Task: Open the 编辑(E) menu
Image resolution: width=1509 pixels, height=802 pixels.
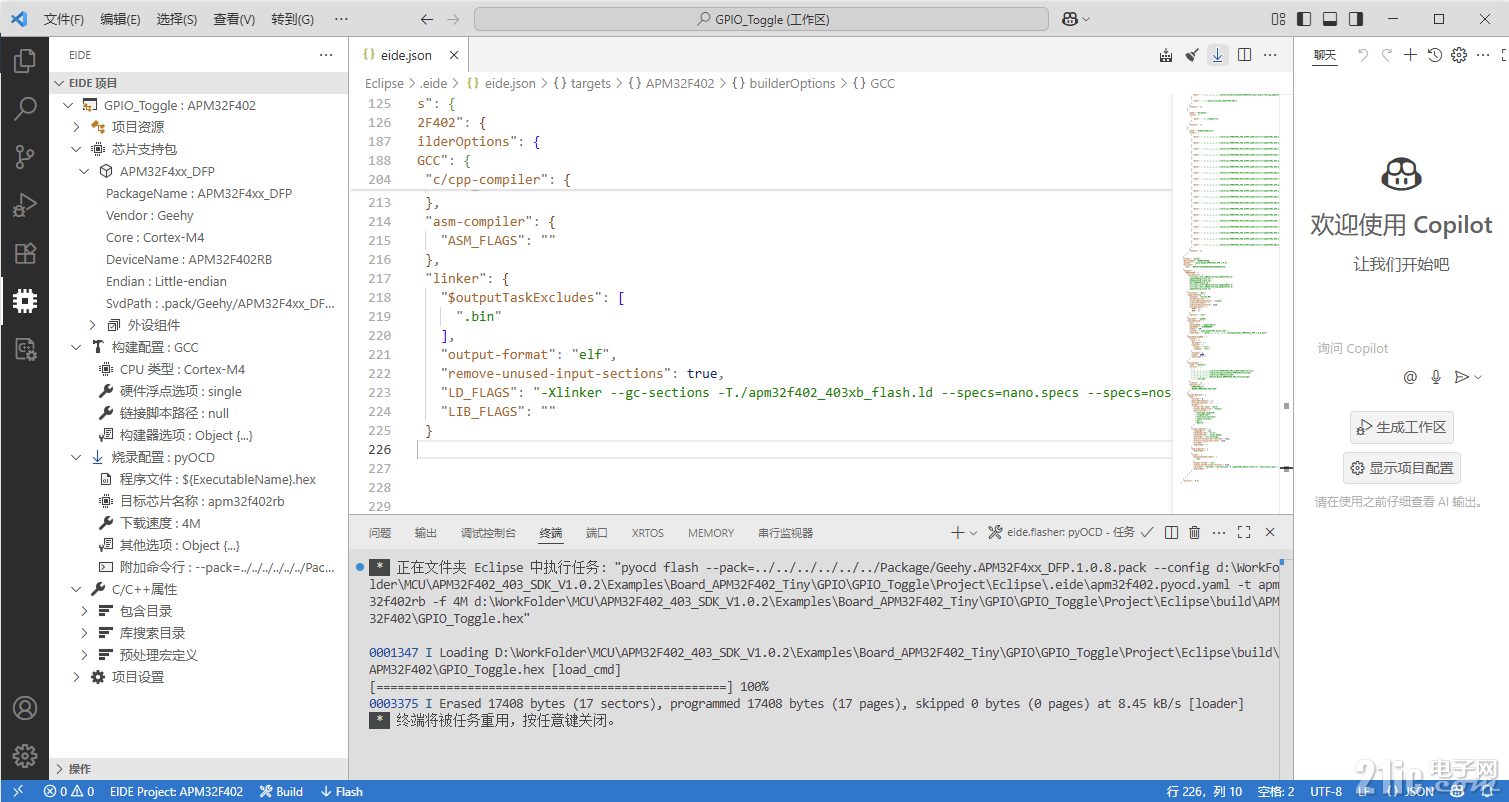Action: click(x=120, y=19)
